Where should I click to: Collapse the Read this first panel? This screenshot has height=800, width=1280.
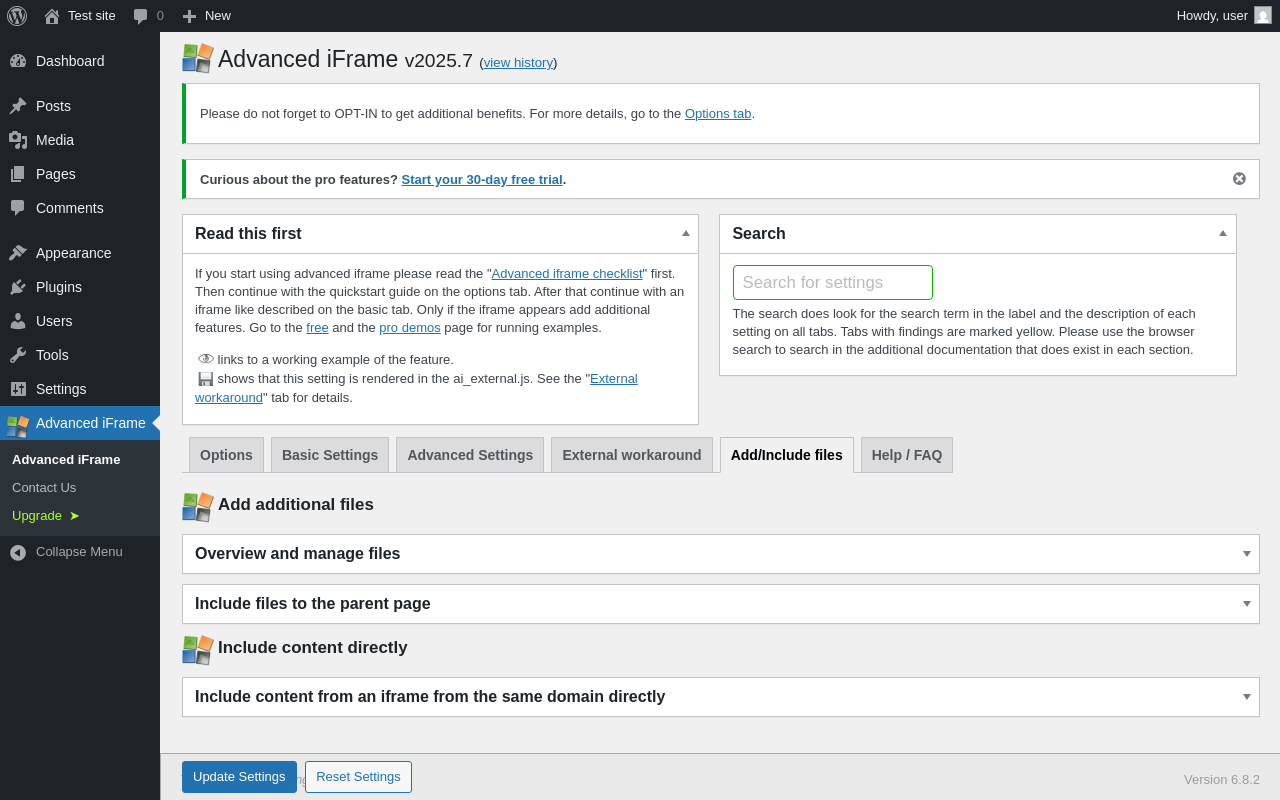(686, 233)
